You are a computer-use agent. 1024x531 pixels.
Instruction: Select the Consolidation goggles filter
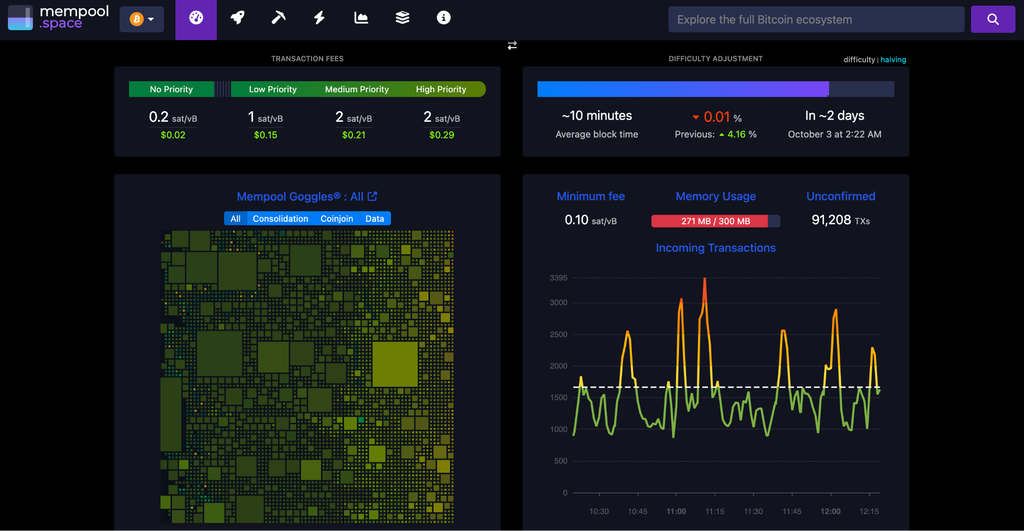click(x=280, y=219)
